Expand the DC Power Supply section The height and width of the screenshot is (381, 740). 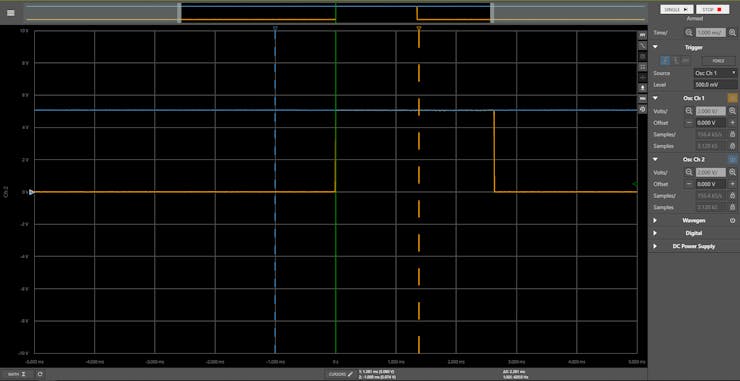[655, 246]
